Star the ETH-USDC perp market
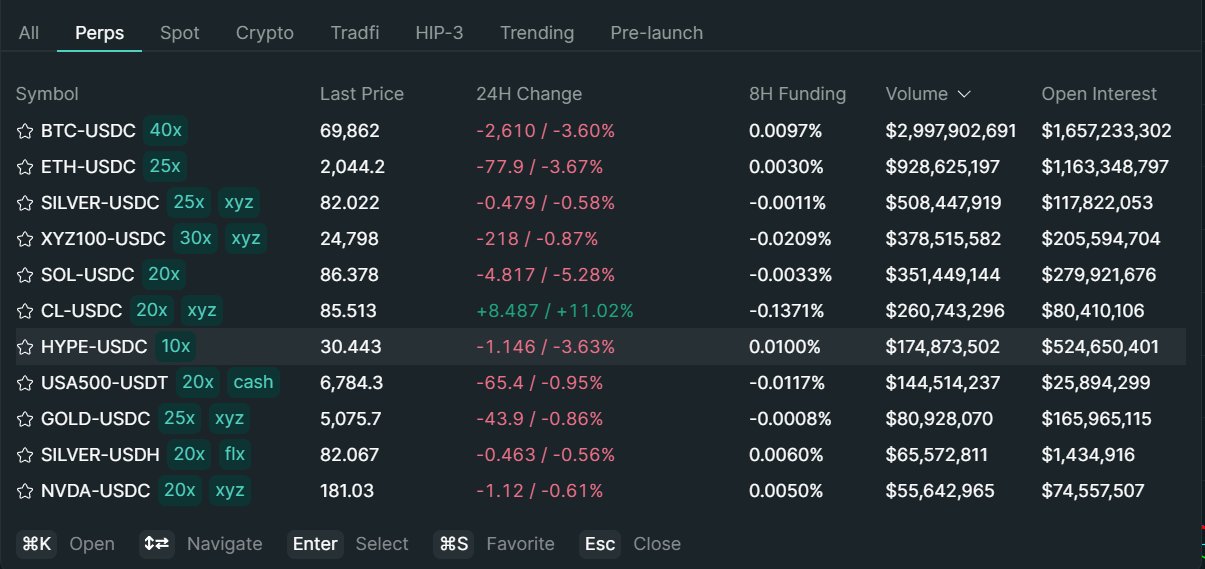Image resolution: width=1205 pixels, height=569 pixels. coord(25,167)
